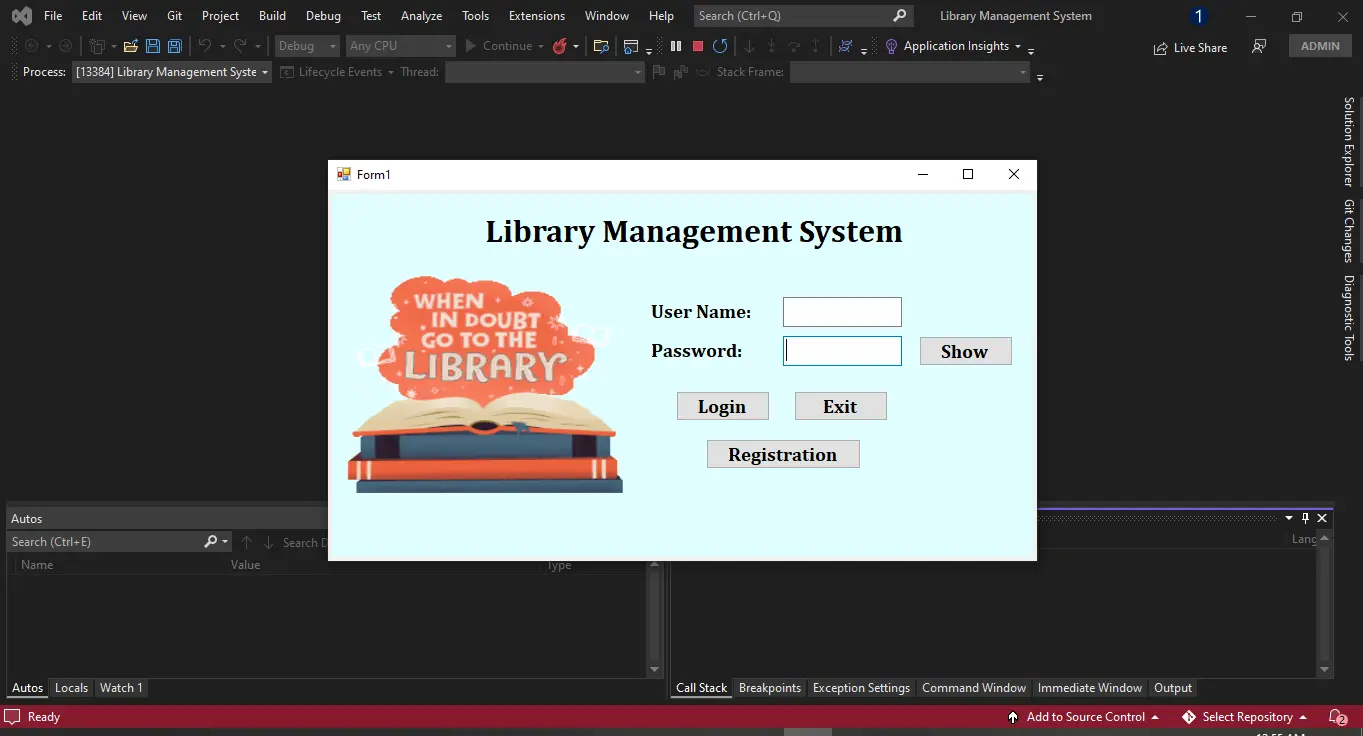The width and height of the screenshot is (1363, 736).
Task: Click Registration button in Form1
Action: click(782, 454)
